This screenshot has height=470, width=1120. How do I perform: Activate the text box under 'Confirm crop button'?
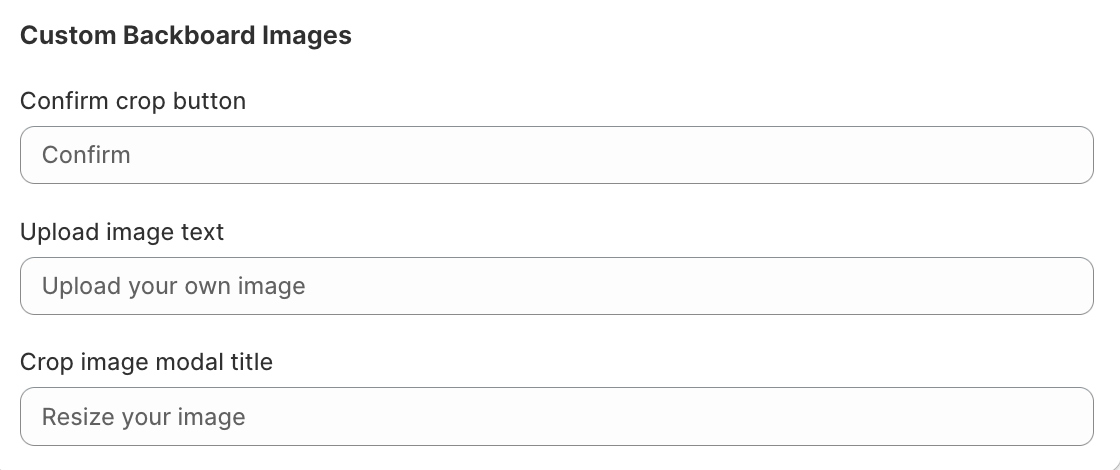pos(556,155)
